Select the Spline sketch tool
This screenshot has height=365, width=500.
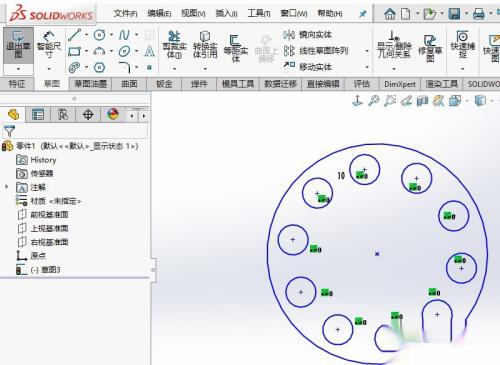click(124, 35)
